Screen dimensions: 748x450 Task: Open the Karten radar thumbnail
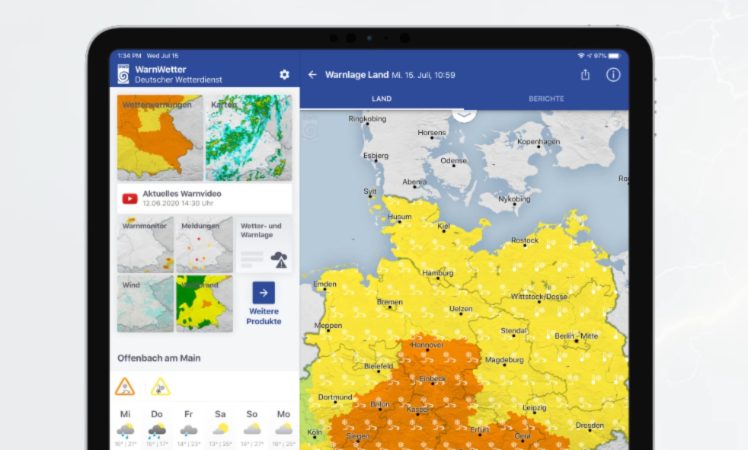tap(249, 138)
